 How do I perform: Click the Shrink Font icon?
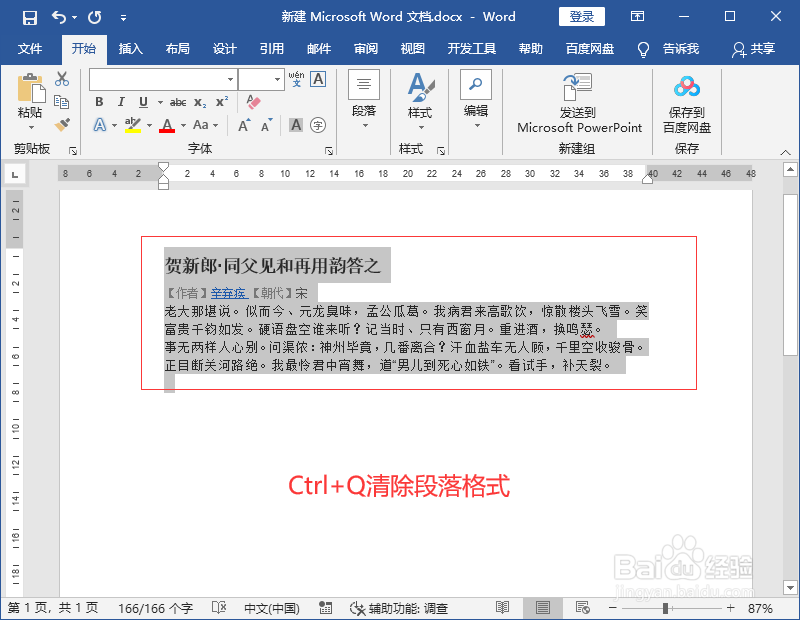(266, 125)
